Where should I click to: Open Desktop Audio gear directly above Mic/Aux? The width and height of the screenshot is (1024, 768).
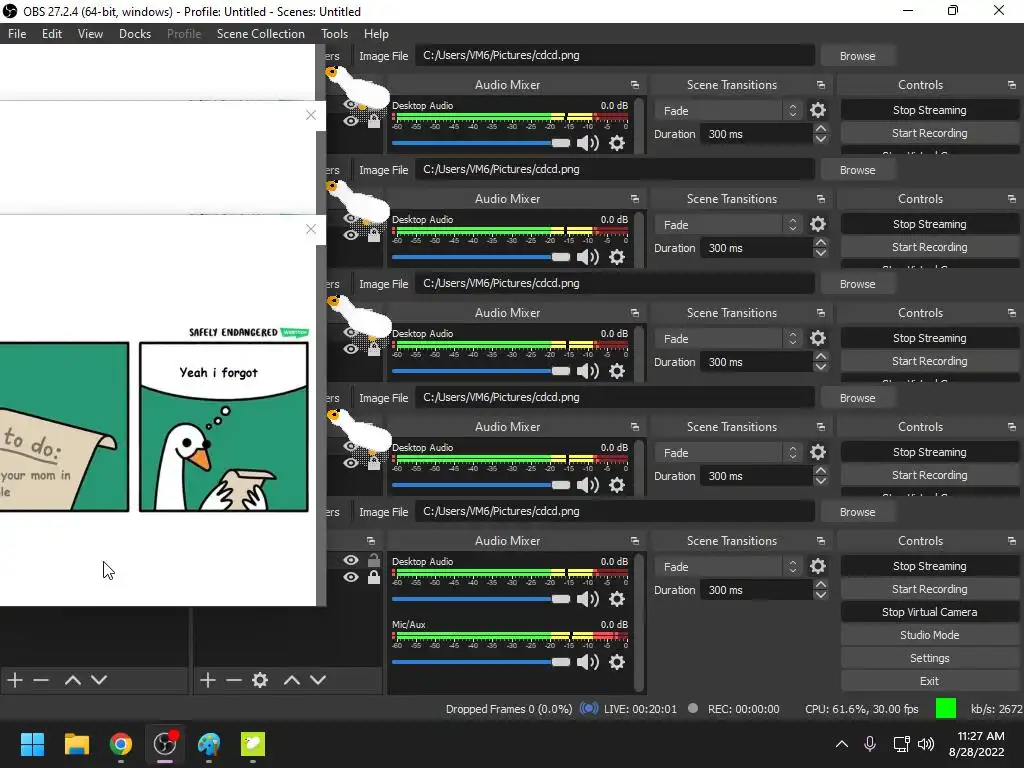coord(617,599)
